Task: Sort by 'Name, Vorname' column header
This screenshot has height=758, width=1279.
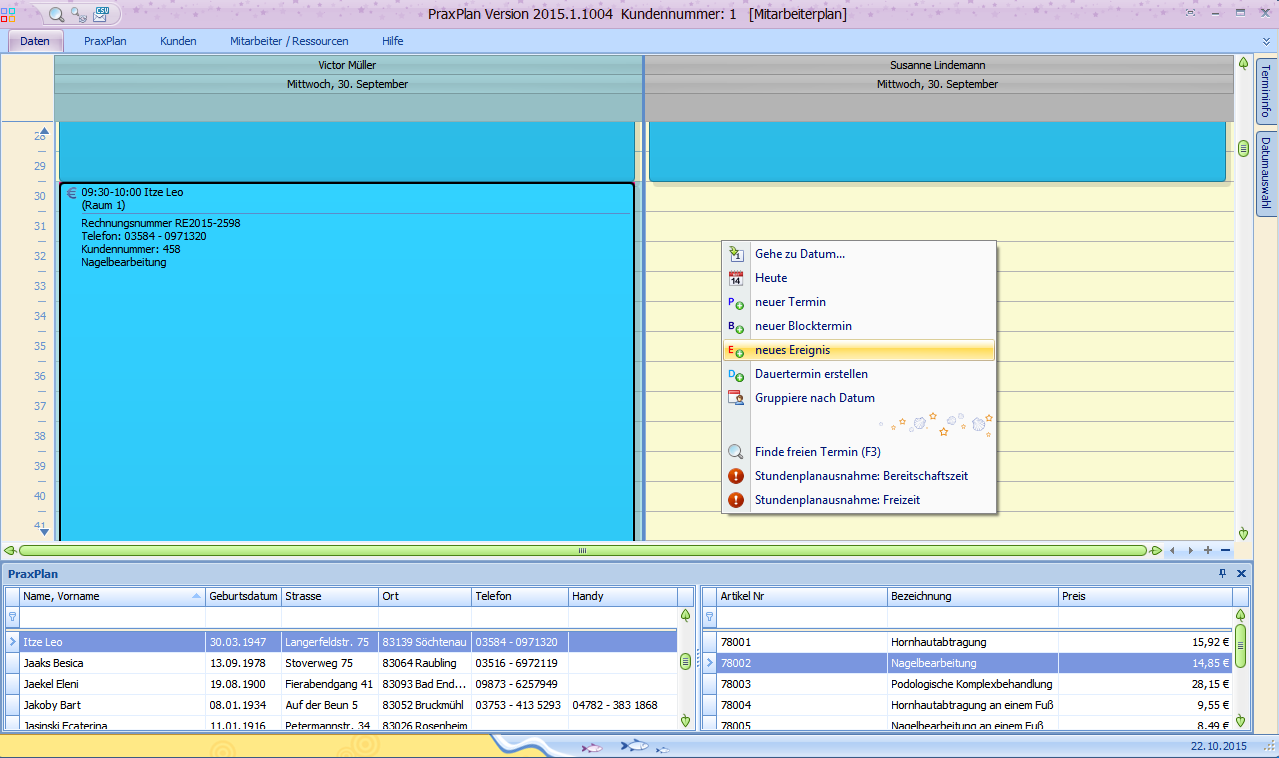Action: [112, 596]
